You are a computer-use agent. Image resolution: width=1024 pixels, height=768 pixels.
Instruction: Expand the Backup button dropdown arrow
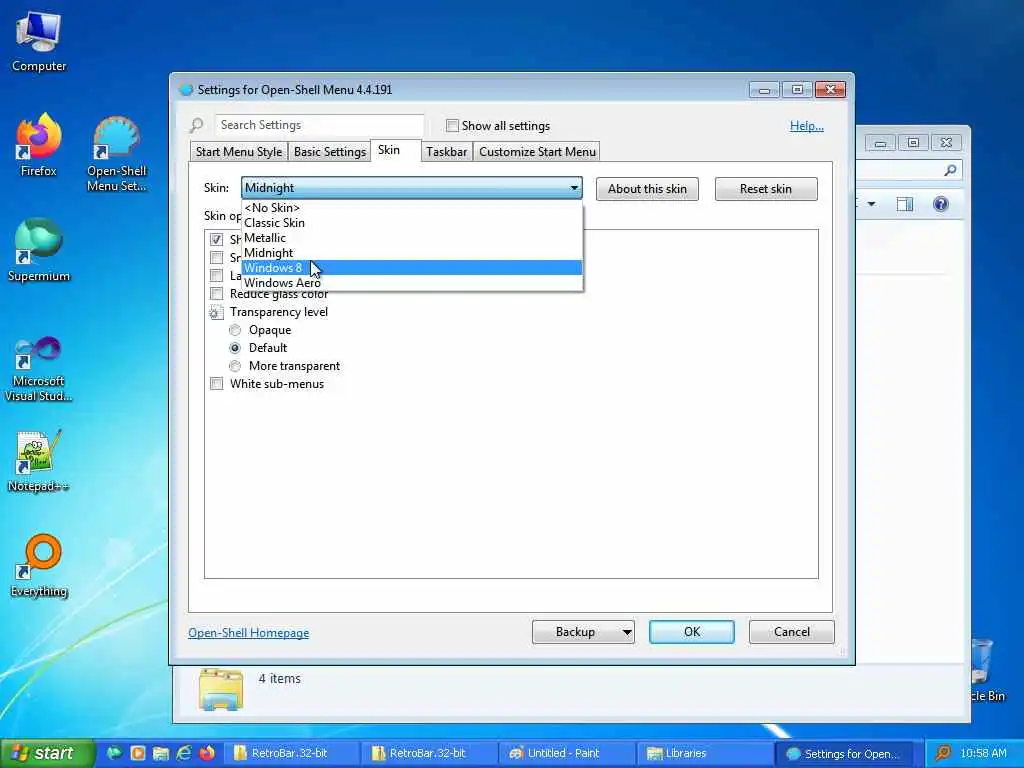pyautogui.click(x=627, y=632)
